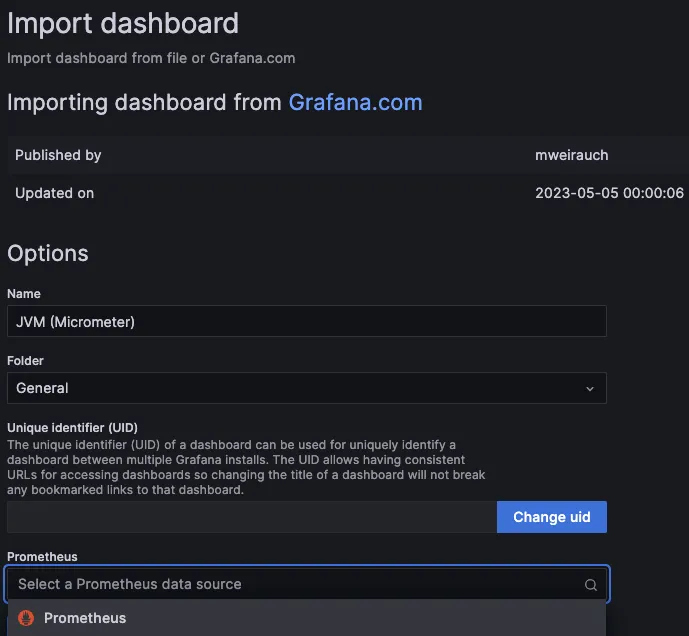This screenshot has width=689, height=636.
Task: Open the General folder dropdown
Action: point(307,388)
